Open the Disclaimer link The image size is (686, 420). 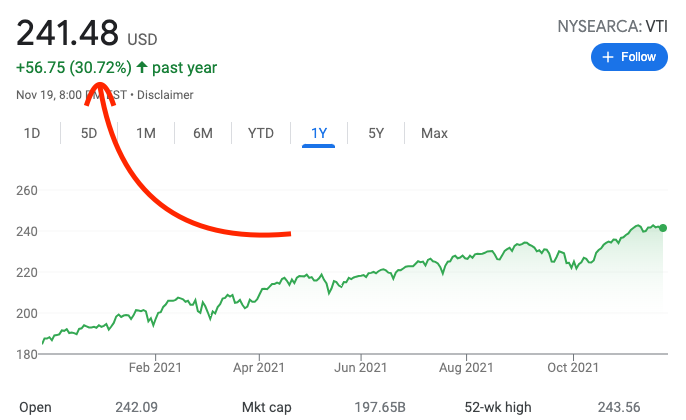[x=166, y=95]
